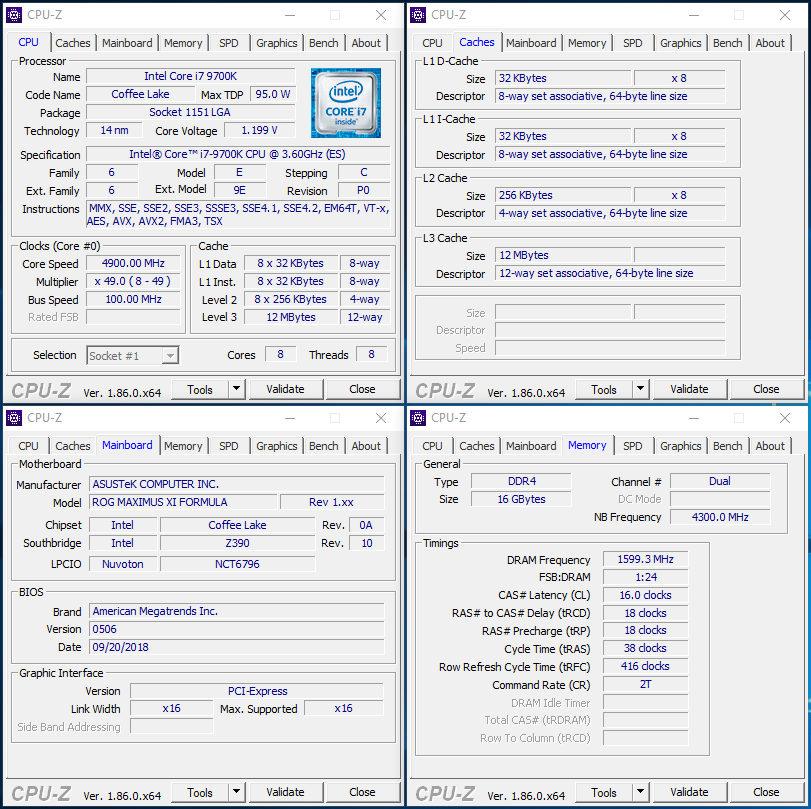811x809 pixels.
Task: Open About tab in Mainboard window
Action: coord(366,446)
